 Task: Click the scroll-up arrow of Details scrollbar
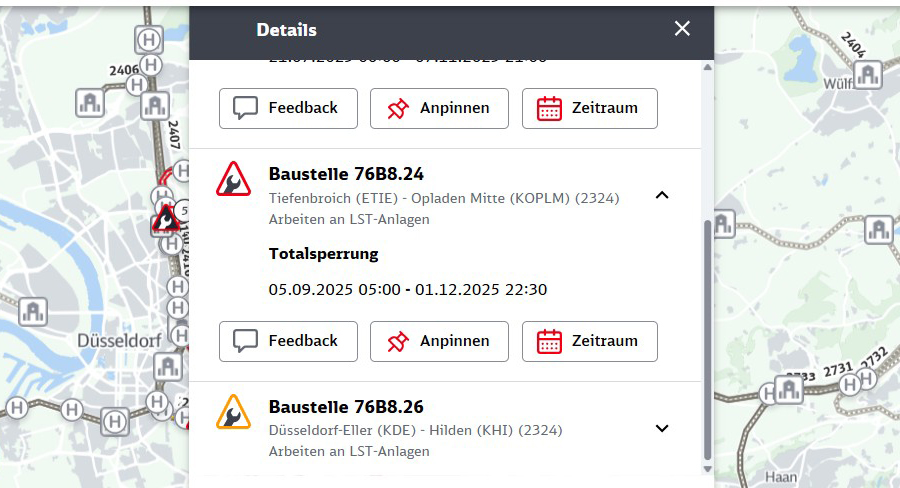pos(708,67)
